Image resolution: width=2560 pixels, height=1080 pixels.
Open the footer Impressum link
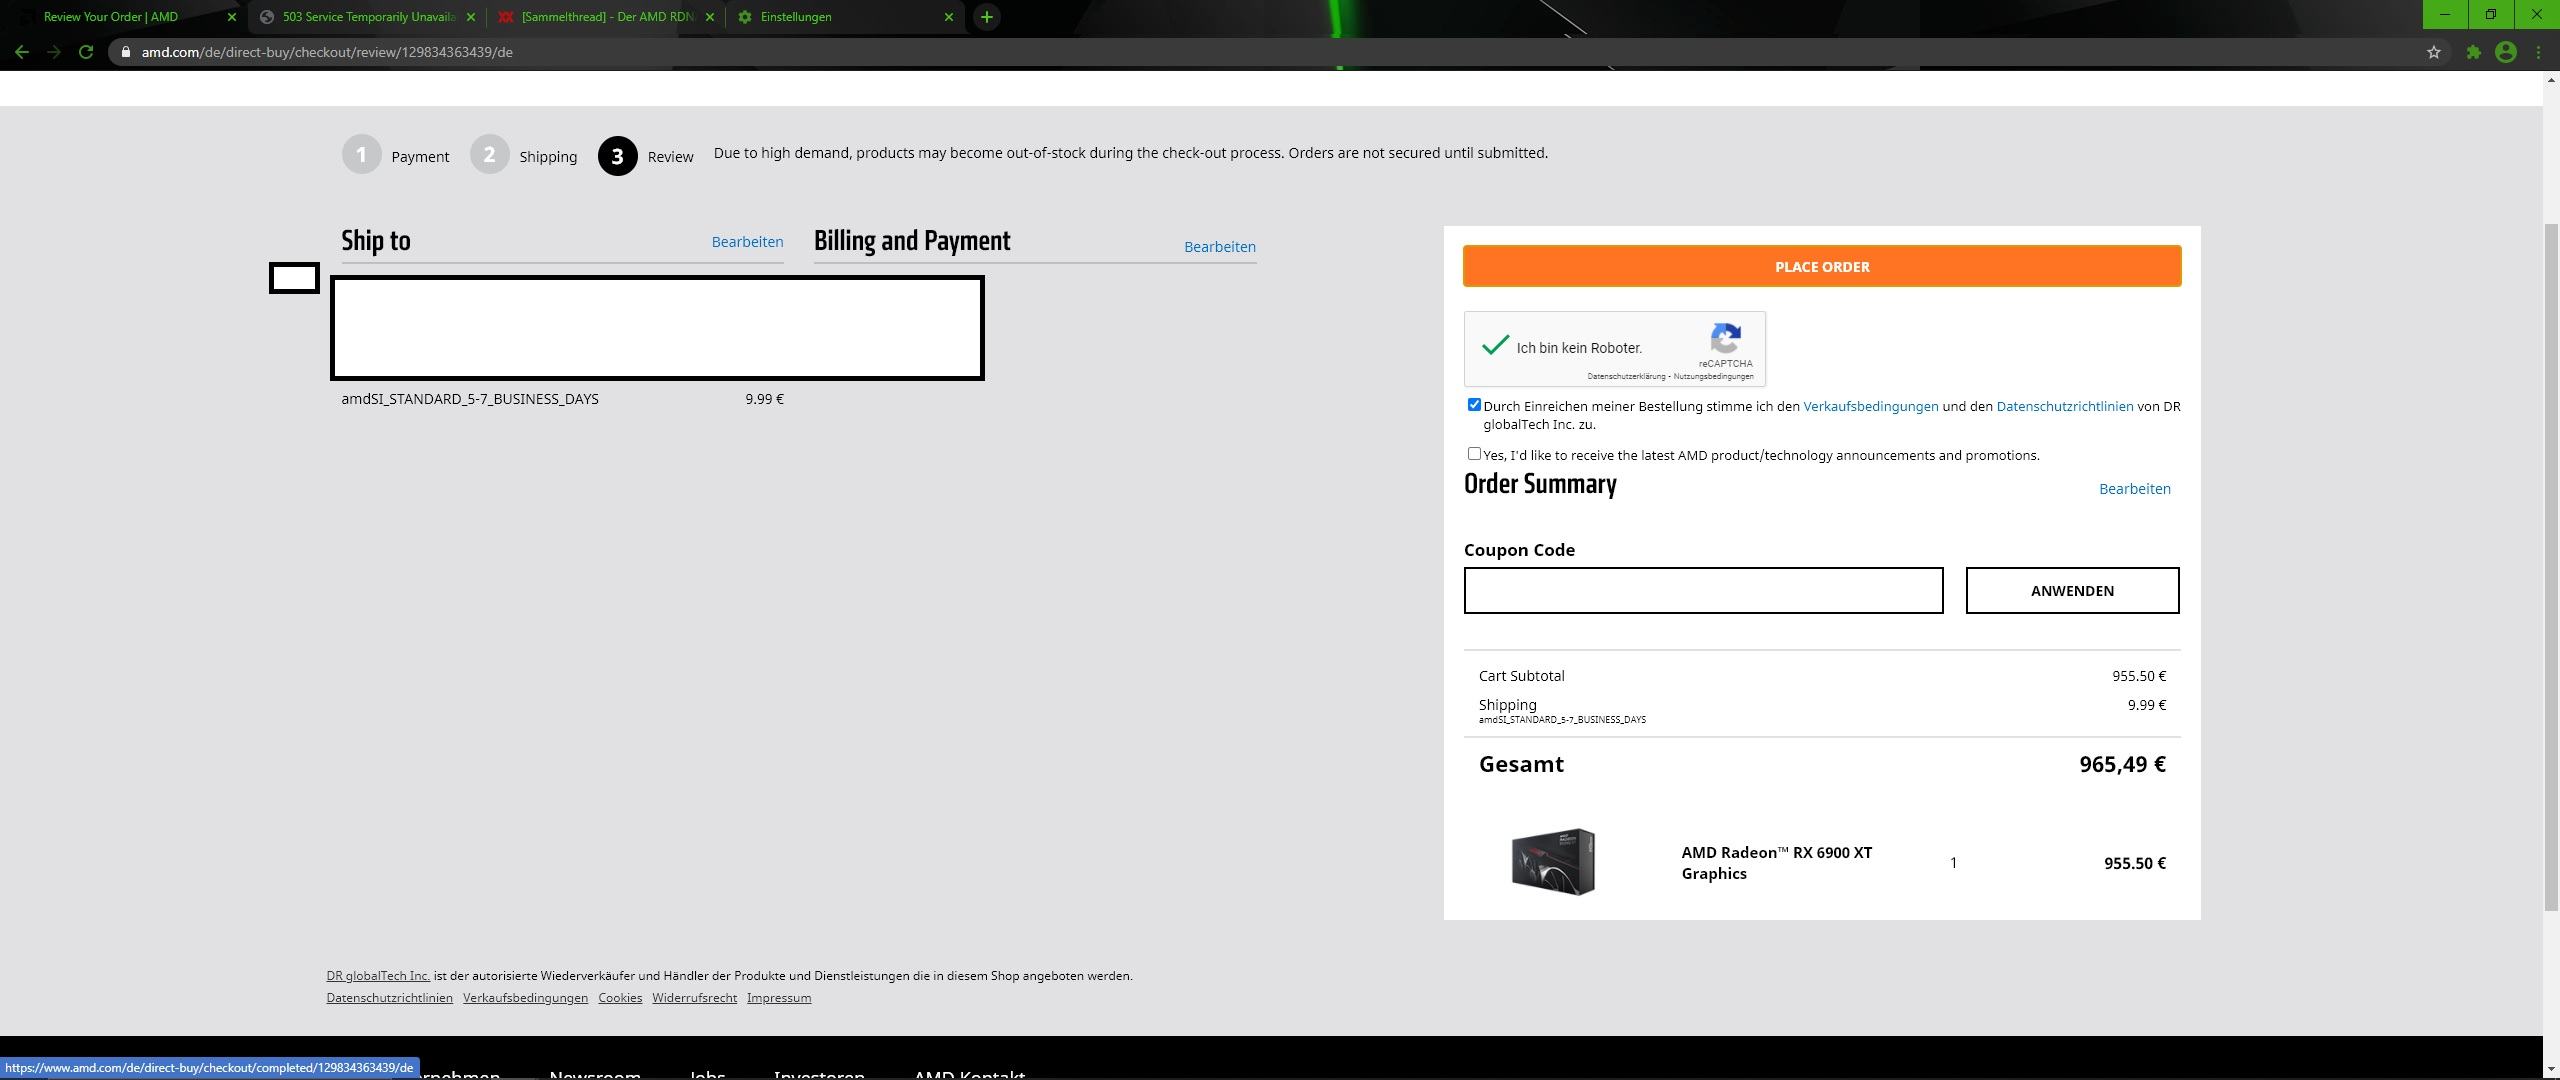pos(779,998)
